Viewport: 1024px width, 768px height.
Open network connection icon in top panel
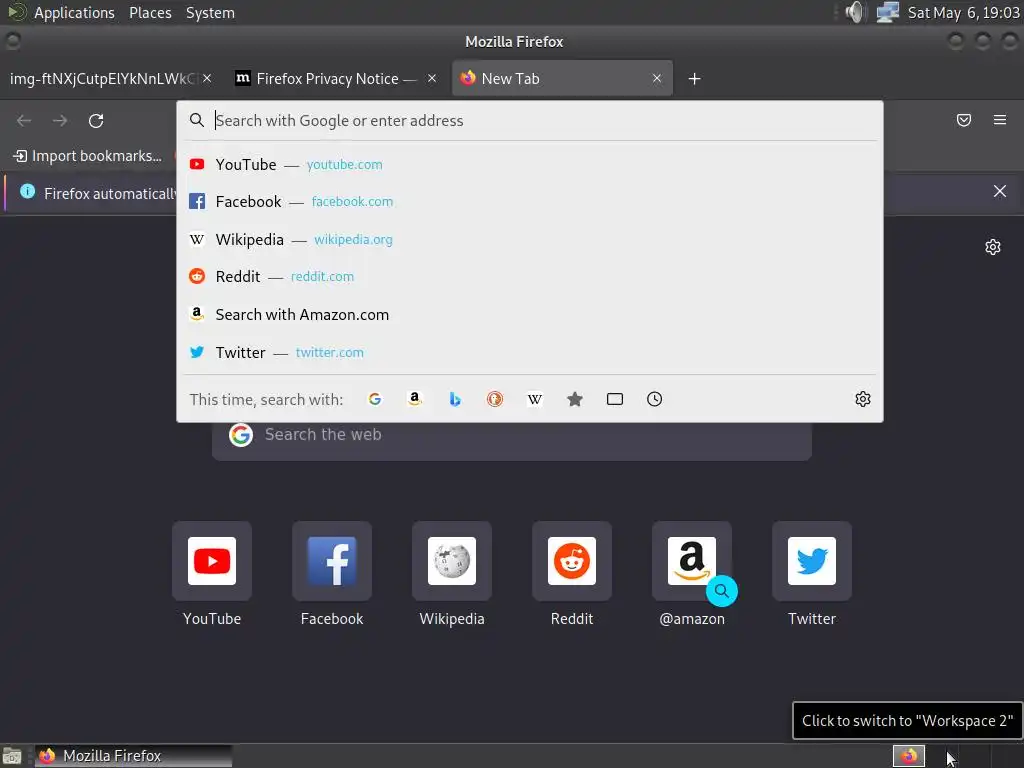pyautogui.click(x=888, y=12)
